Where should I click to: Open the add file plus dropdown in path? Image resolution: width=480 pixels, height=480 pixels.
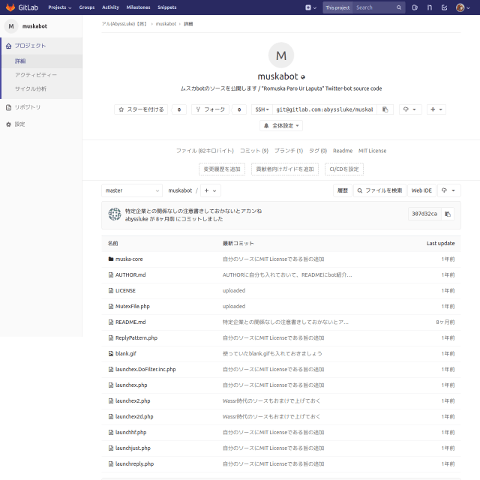pos(210,190)
